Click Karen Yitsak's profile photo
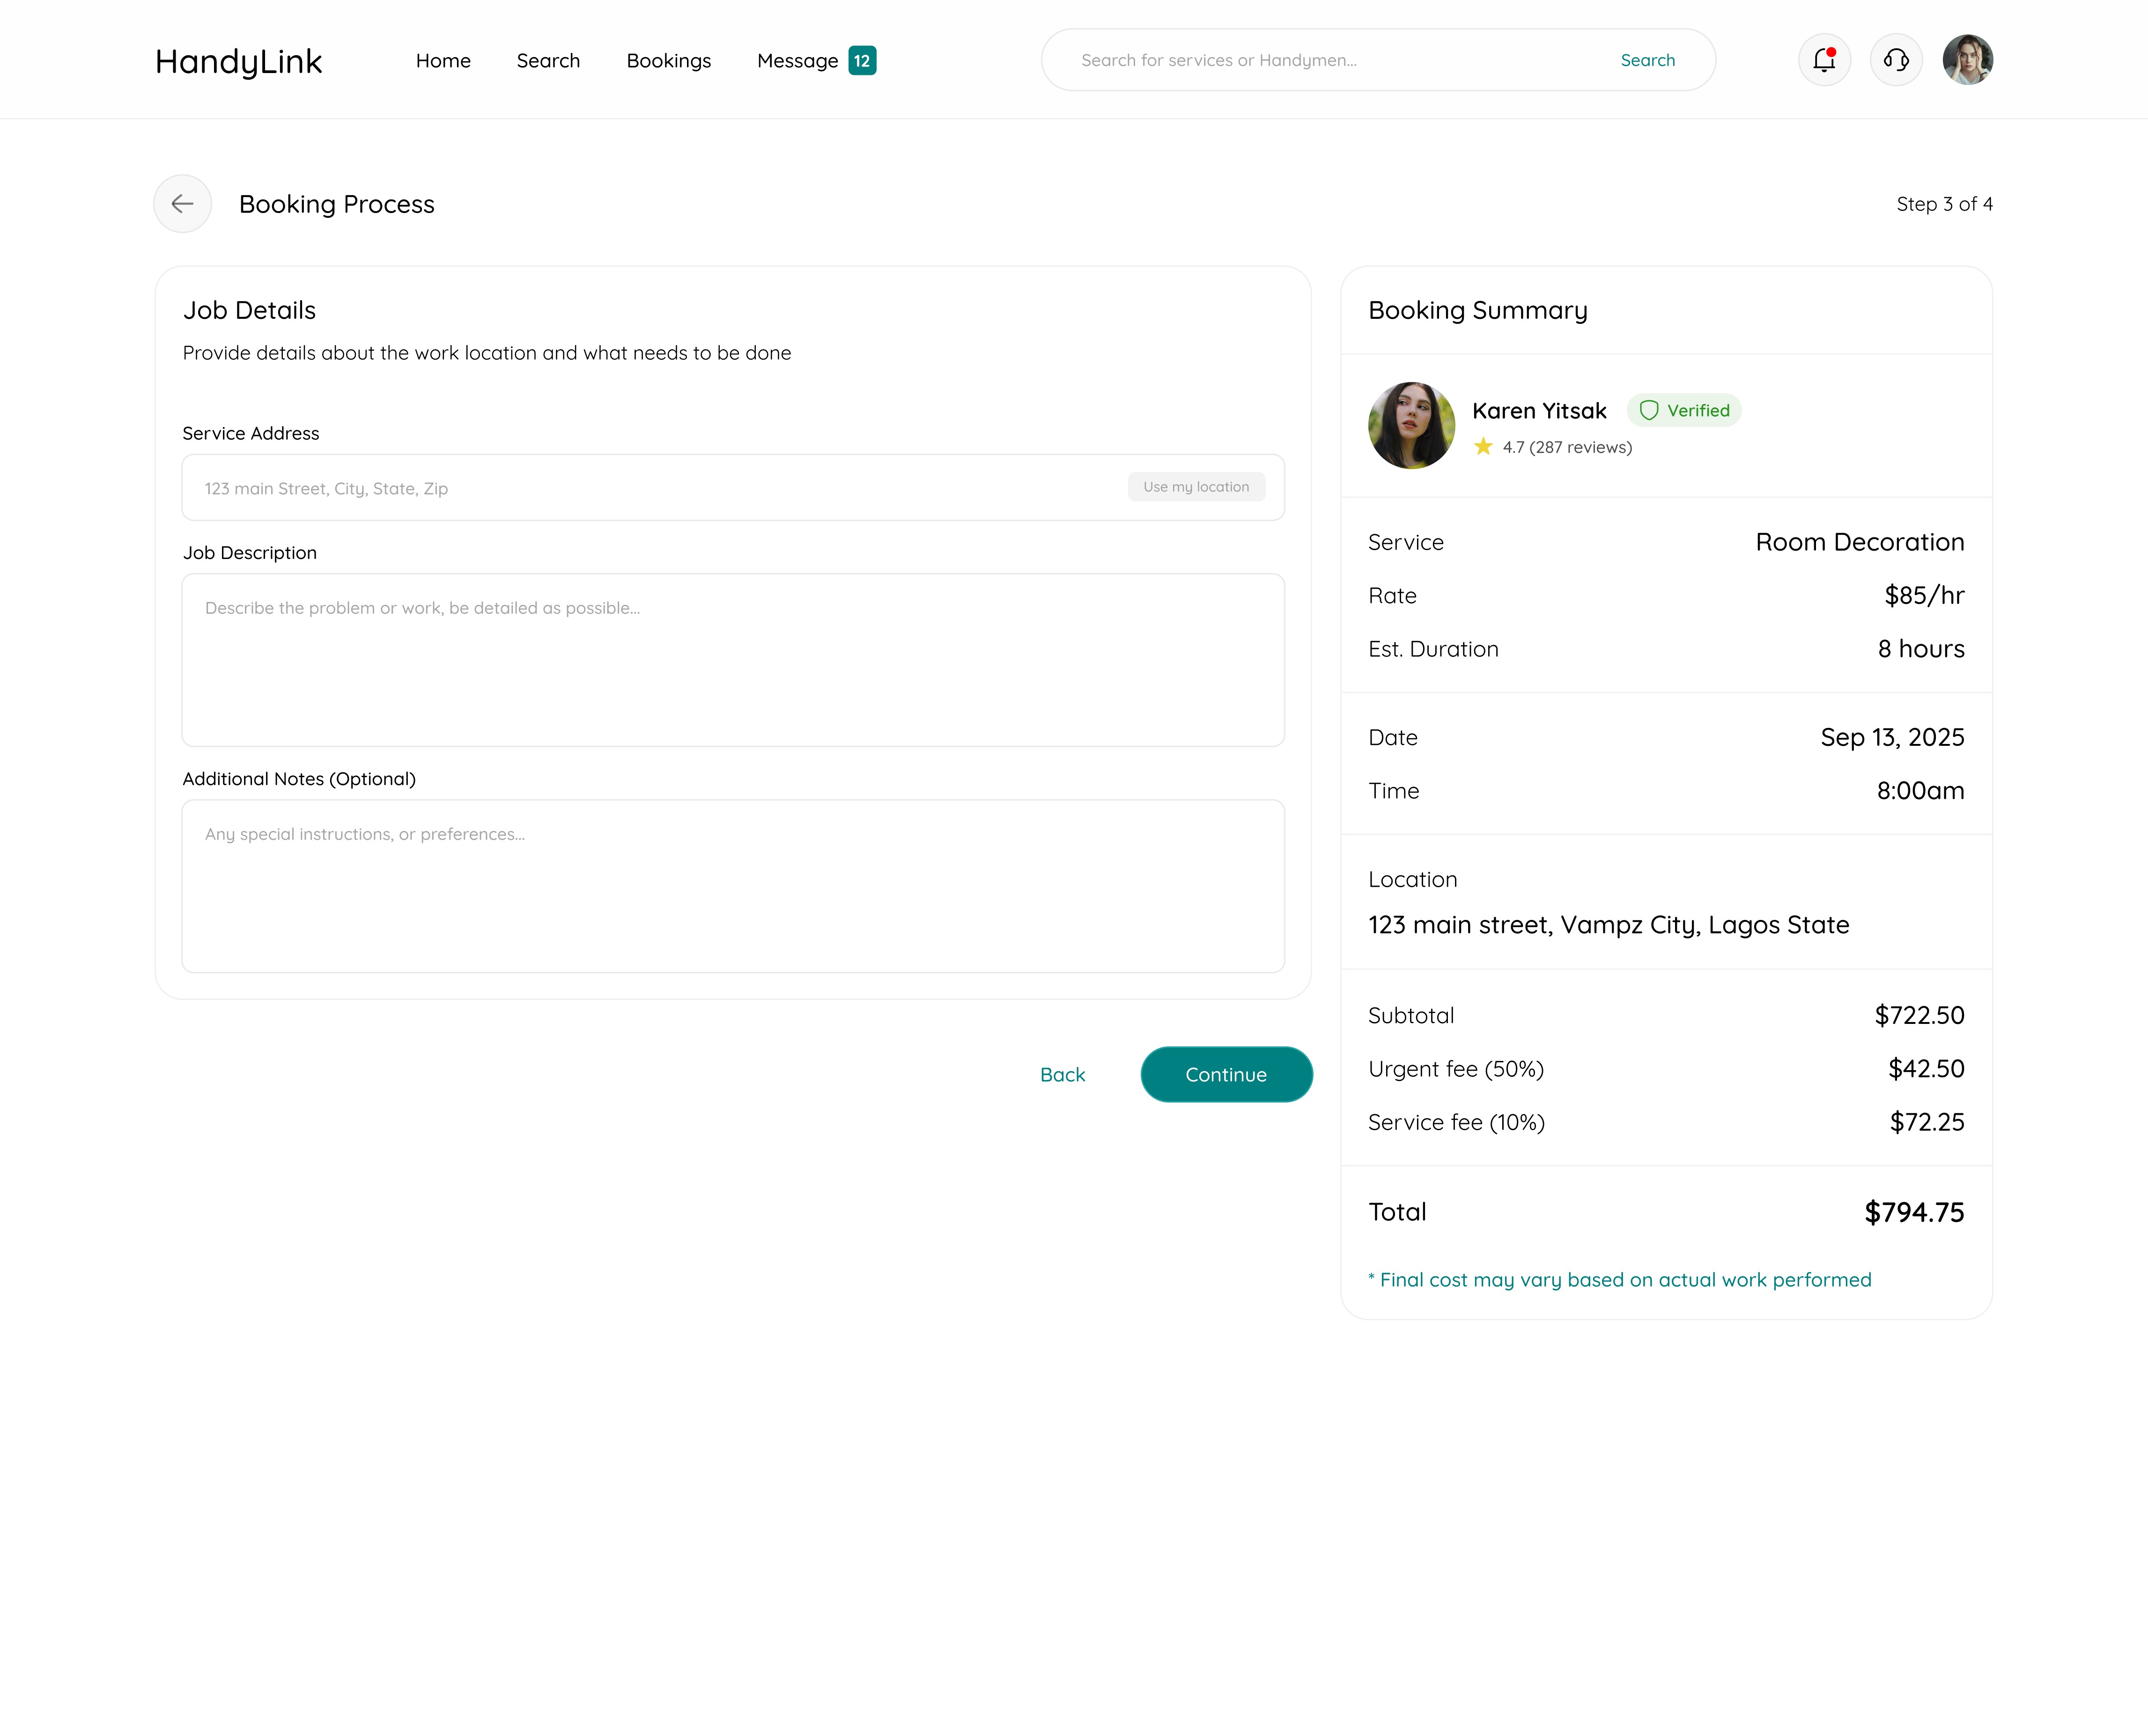 coord(1411,425)
